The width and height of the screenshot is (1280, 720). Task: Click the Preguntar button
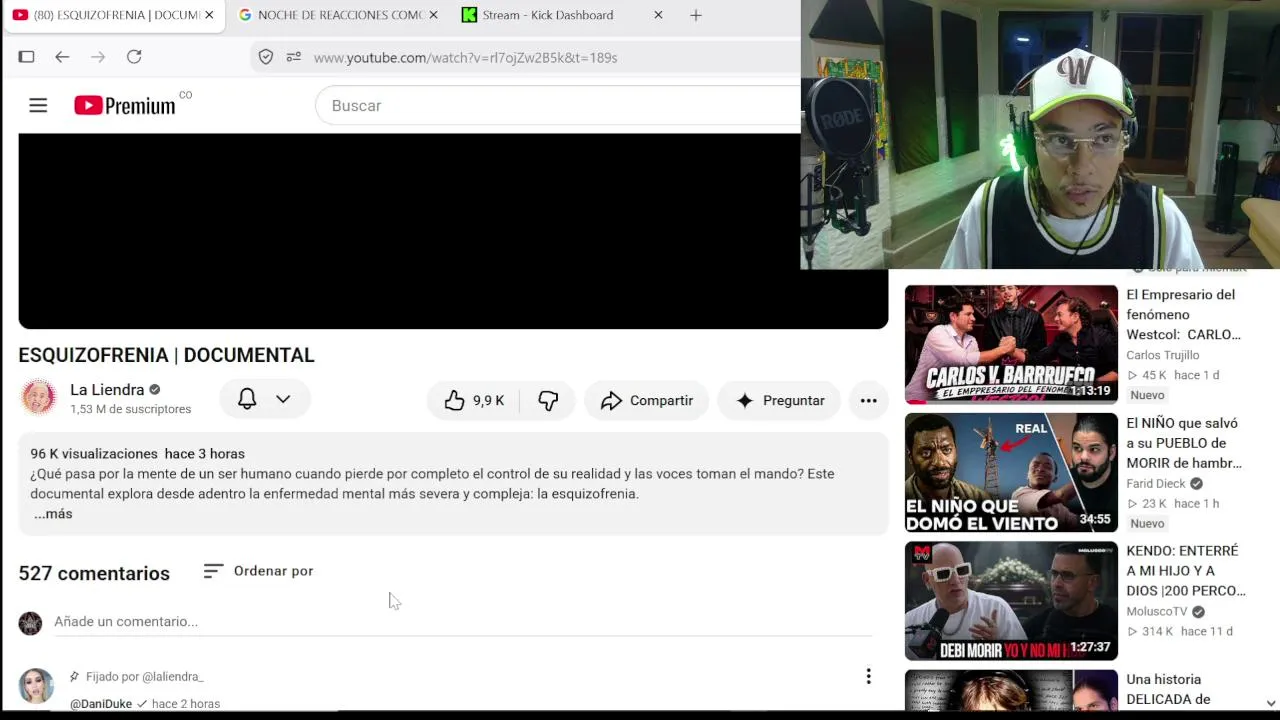[779, 400]
